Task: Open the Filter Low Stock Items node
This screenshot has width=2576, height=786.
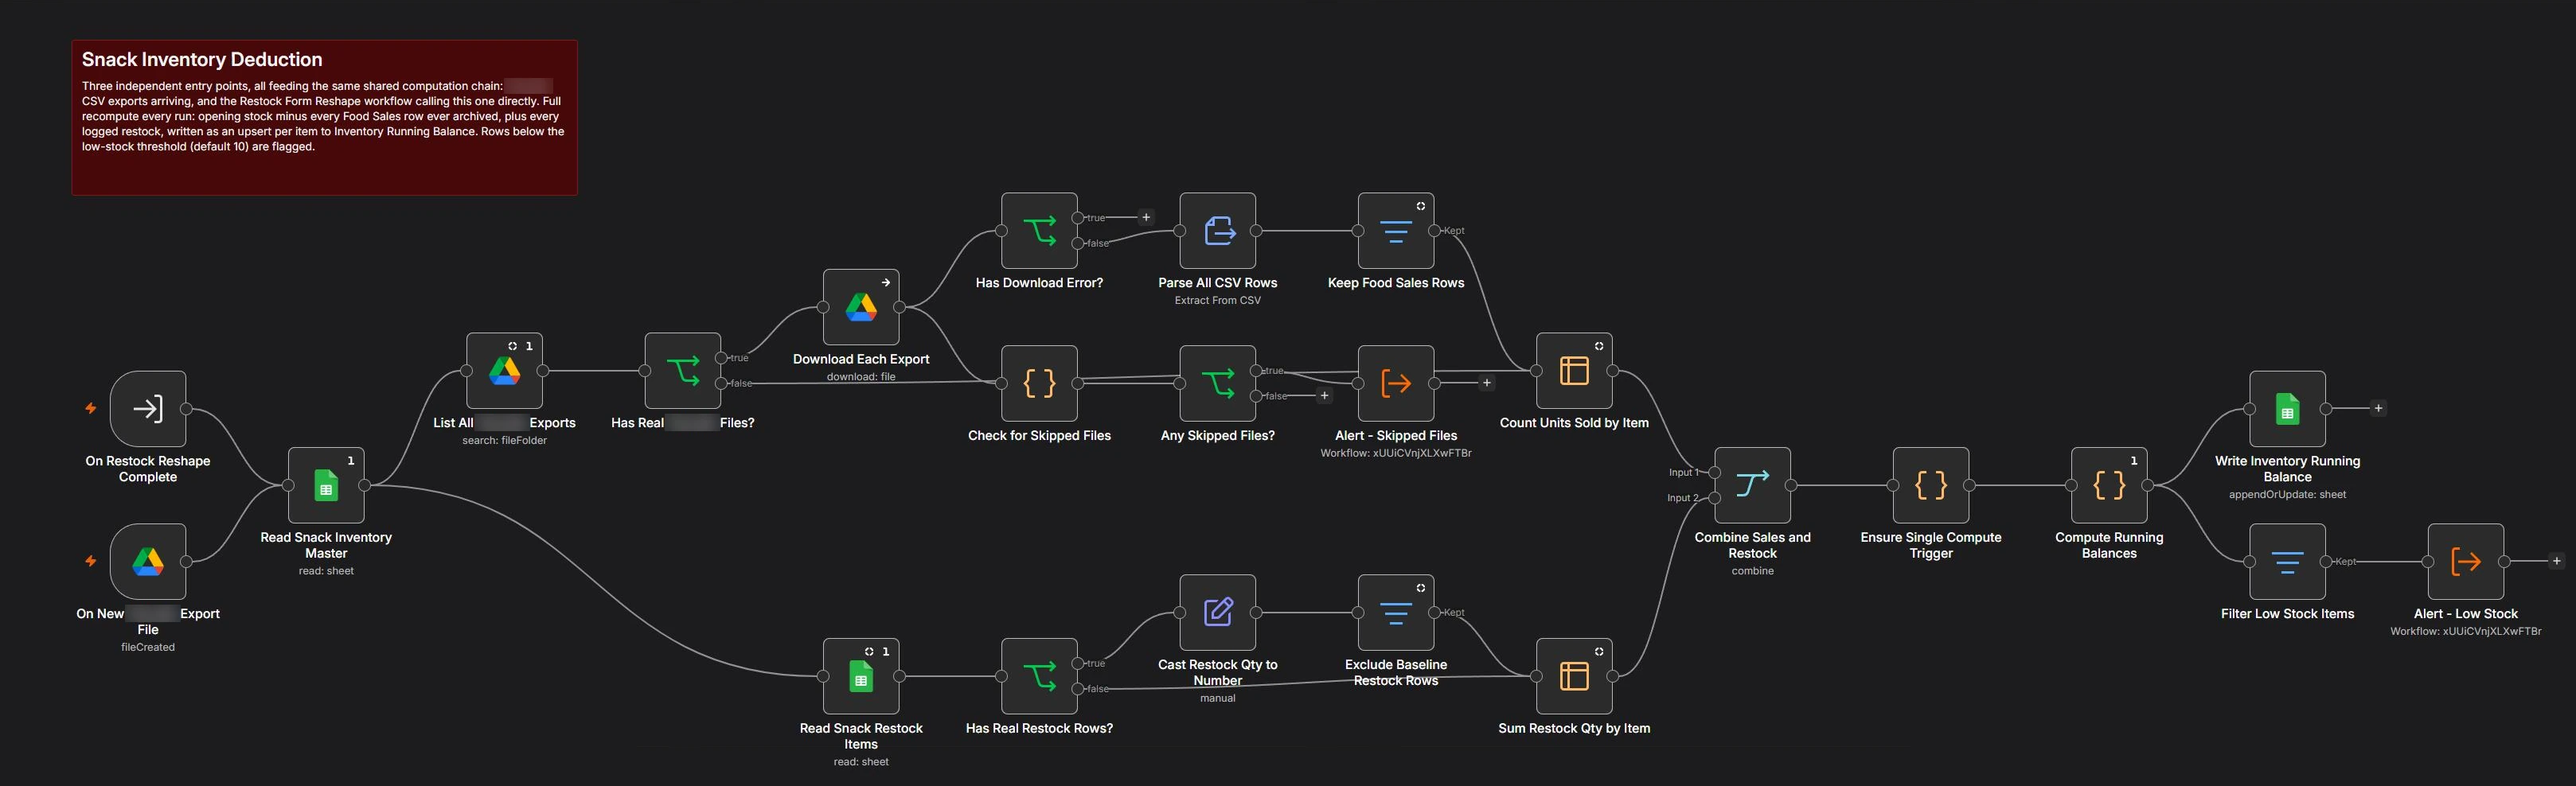Action: click(2288, 562)
